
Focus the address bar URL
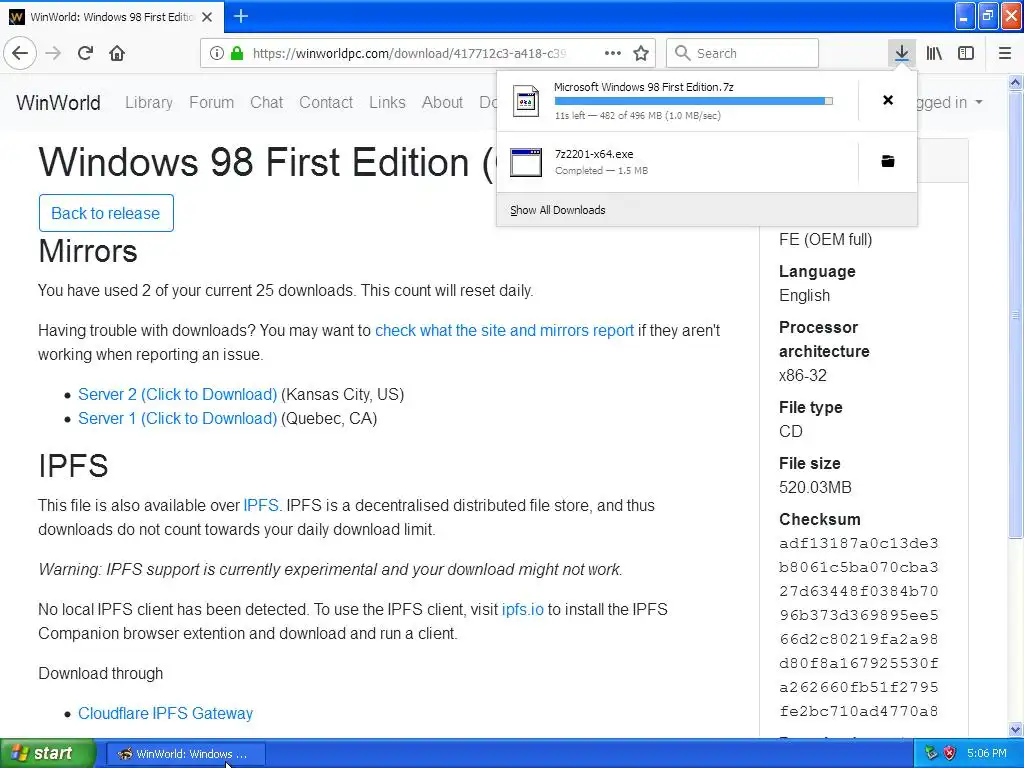[409, 53]
